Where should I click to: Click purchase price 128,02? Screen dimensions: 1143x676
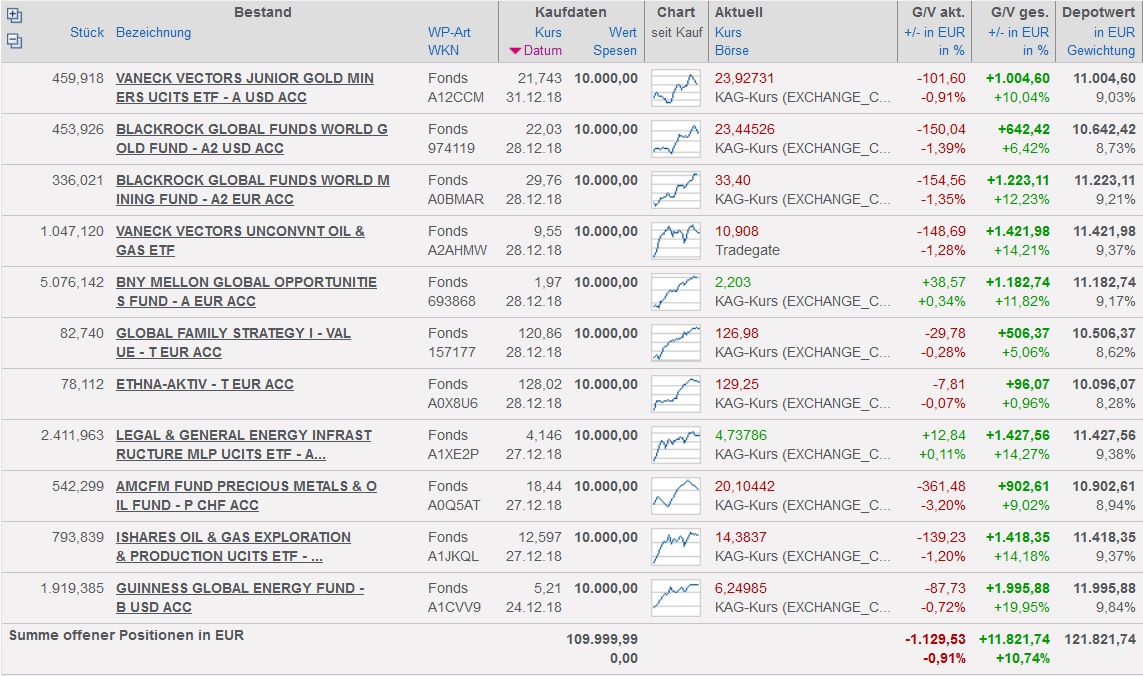pyautogui.click(x=539, y=384)
